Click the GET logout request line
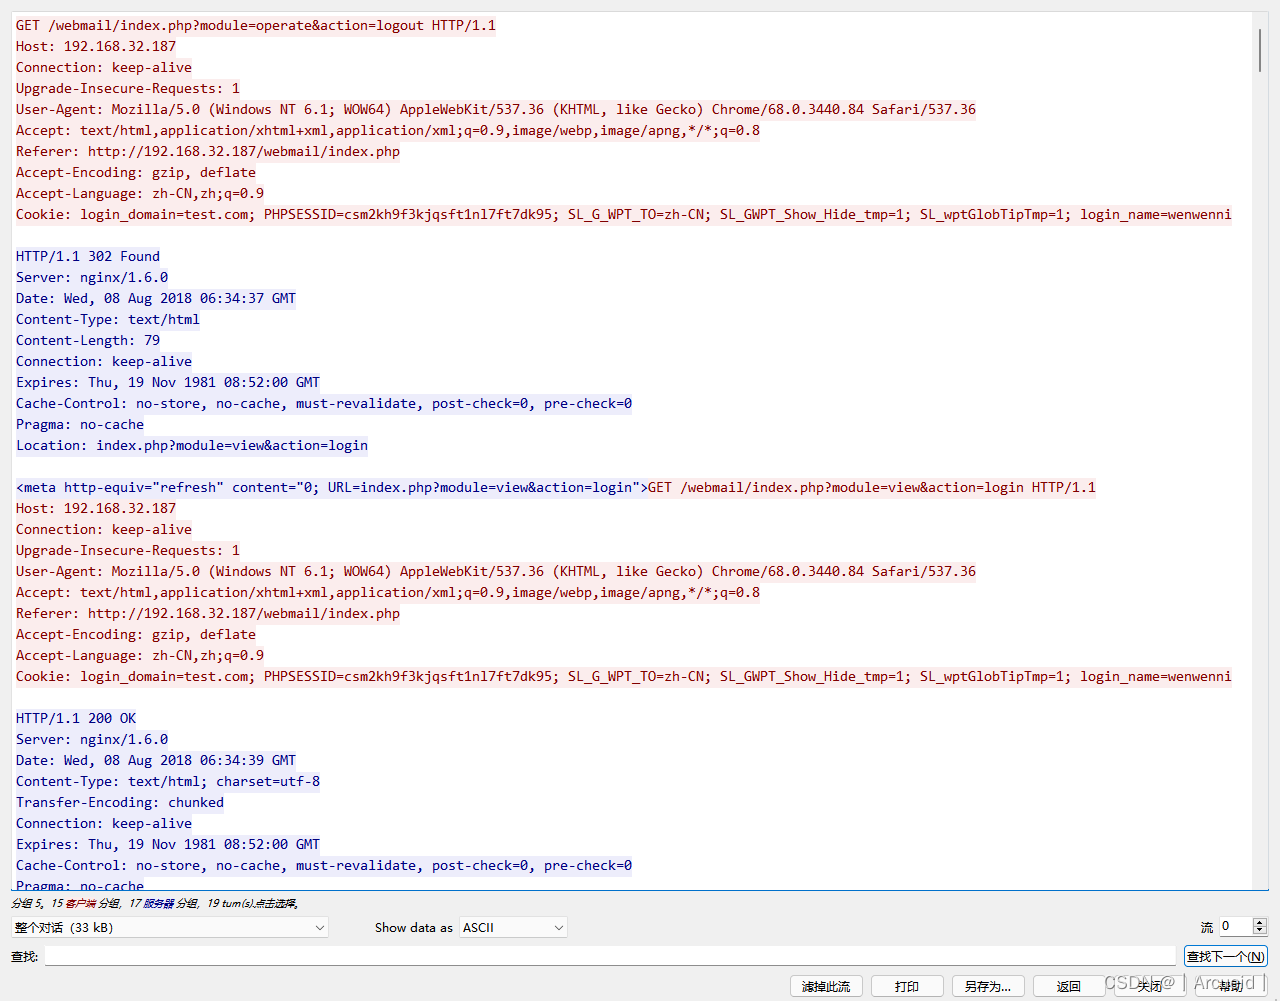1280x1001 pixels. pos(256,25)
